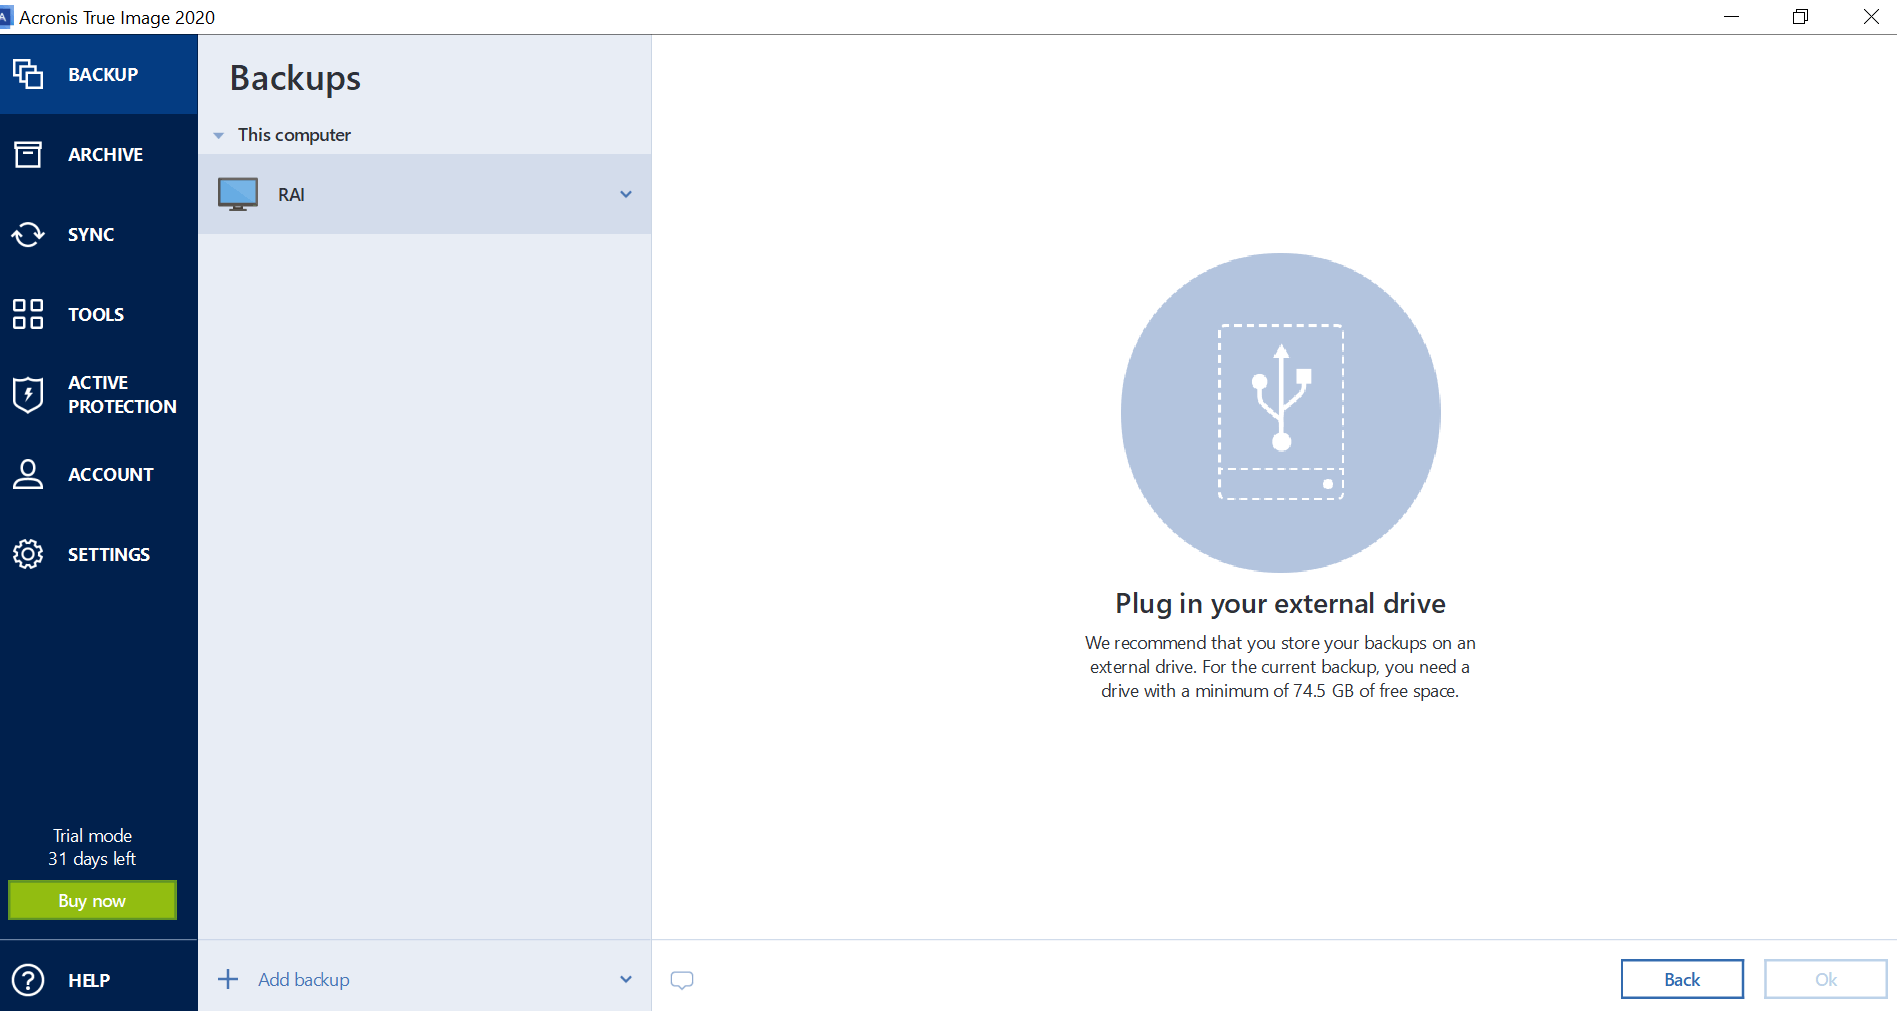
Task: Close the Acronis True Image window
Action: pos(1871,17)
